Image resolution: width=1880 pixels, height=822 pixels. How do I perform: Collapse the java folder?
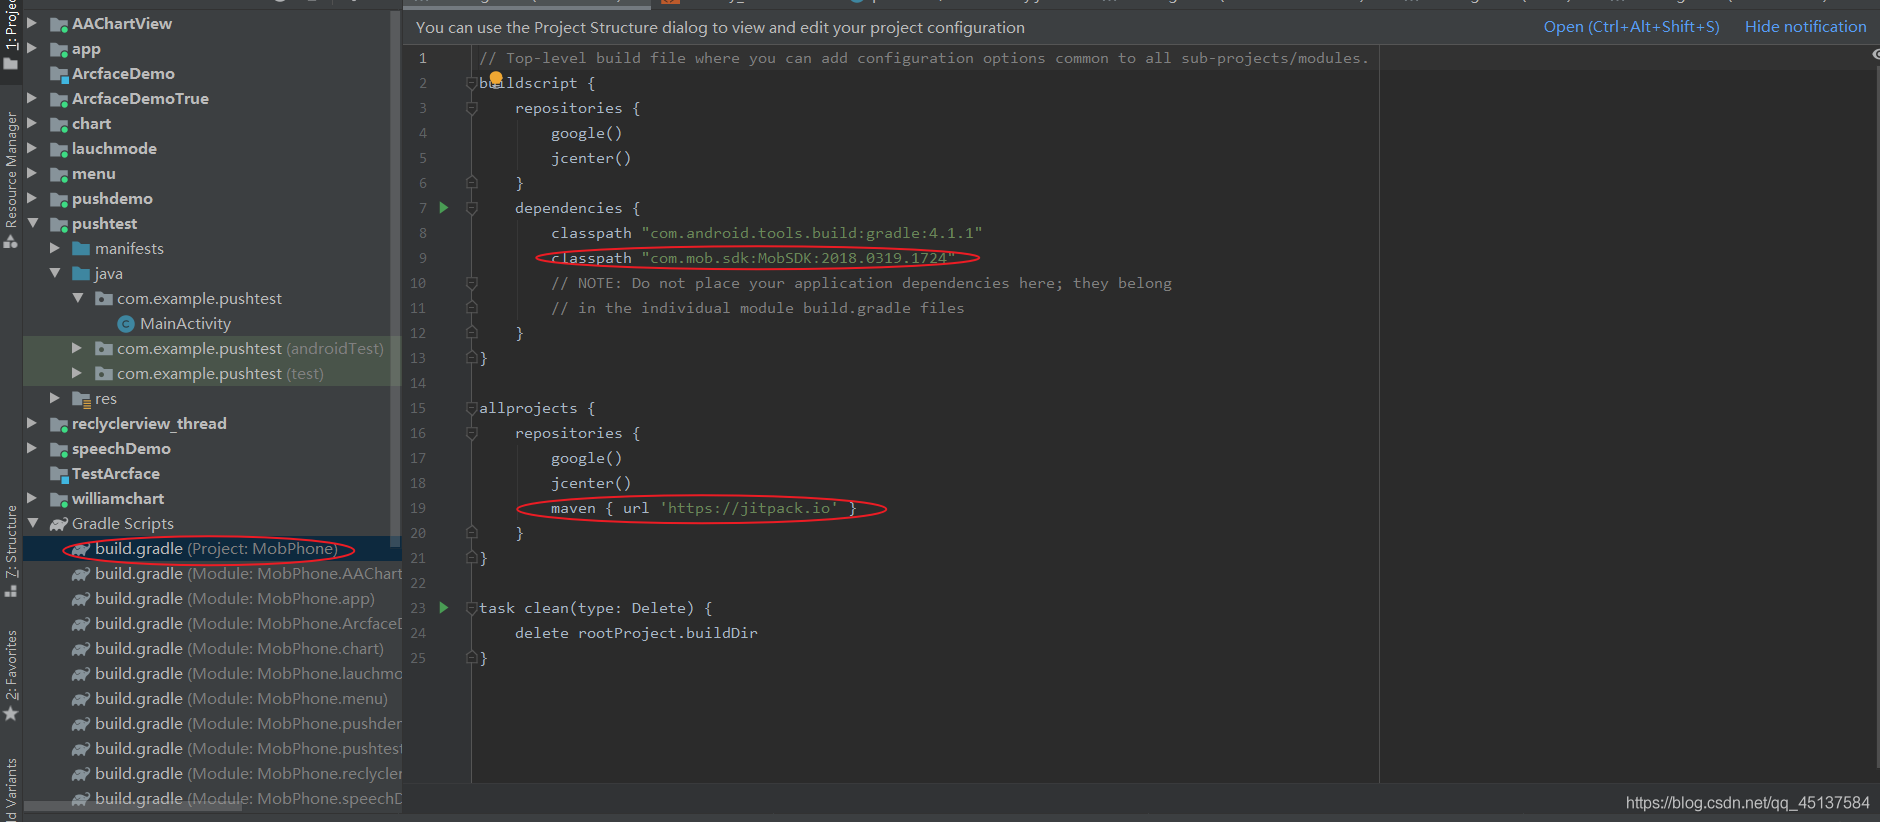55,272
